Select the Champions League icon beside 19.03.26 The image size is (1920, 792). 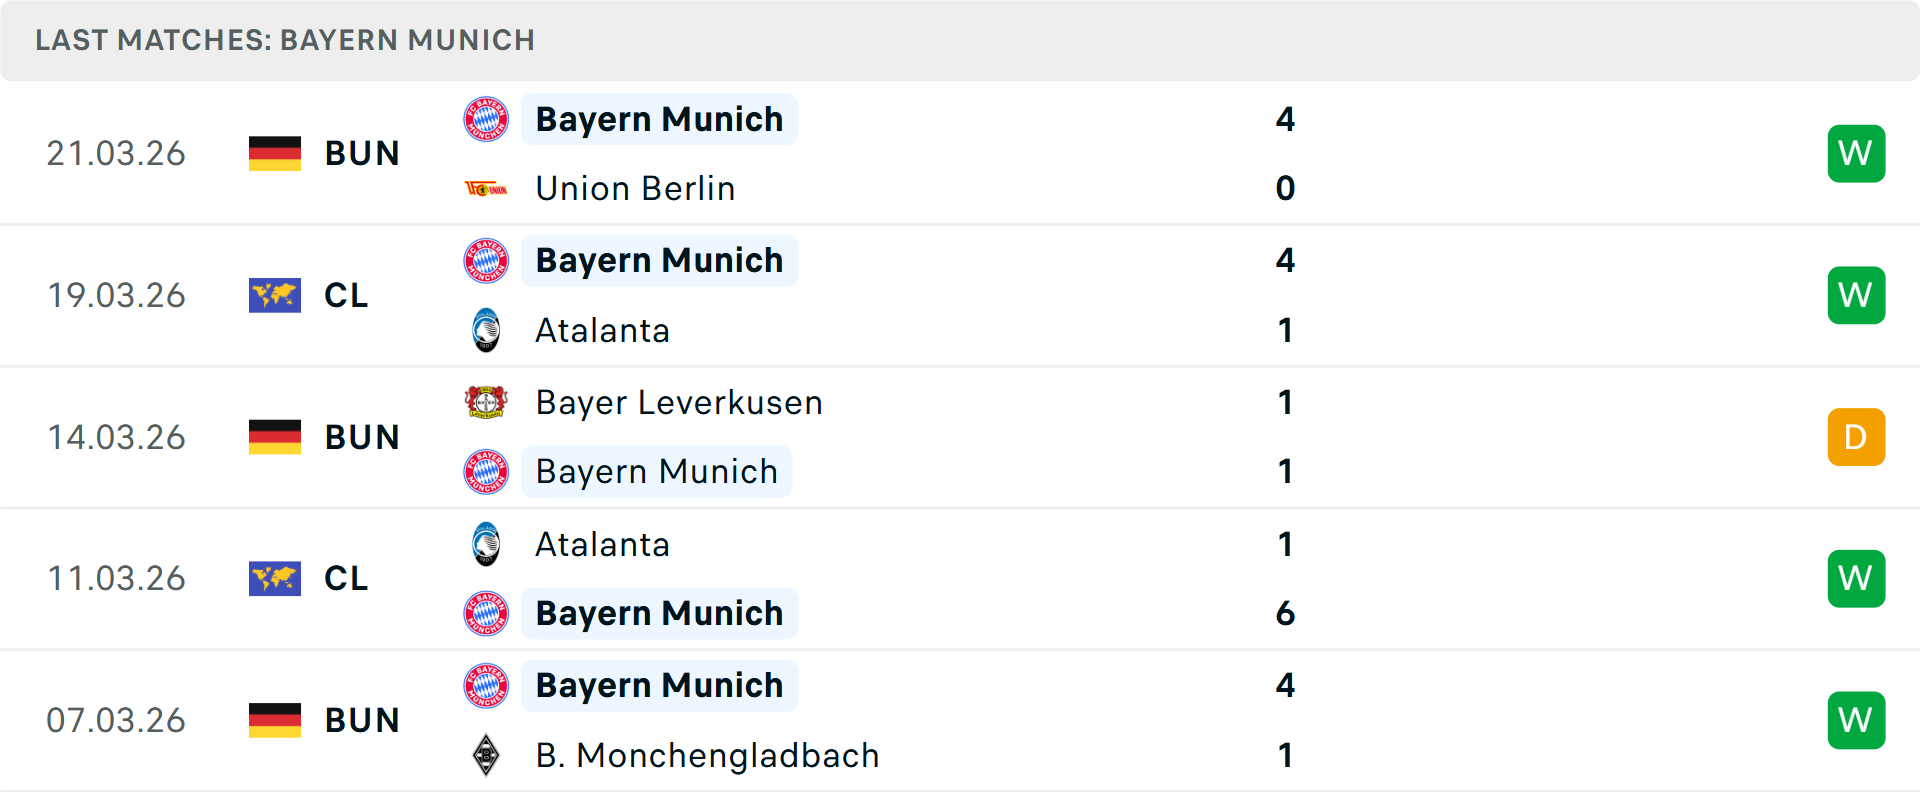coord(275,295)
